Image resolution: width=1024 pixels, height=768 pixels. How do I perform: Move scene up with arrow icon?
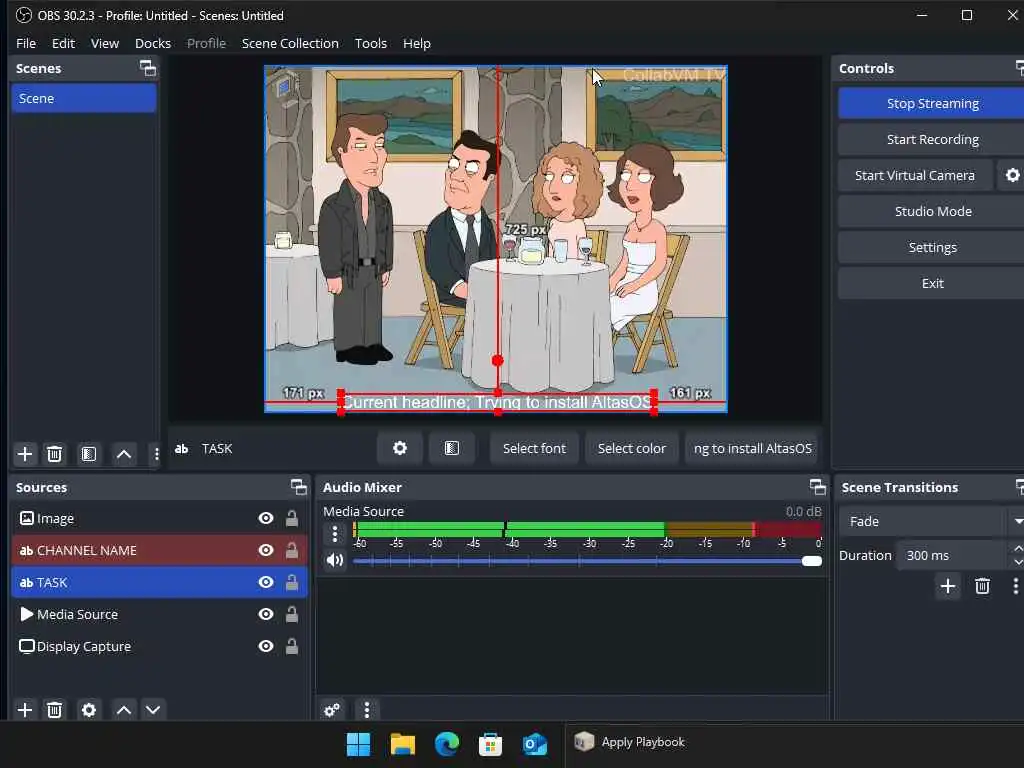point(124,454)
